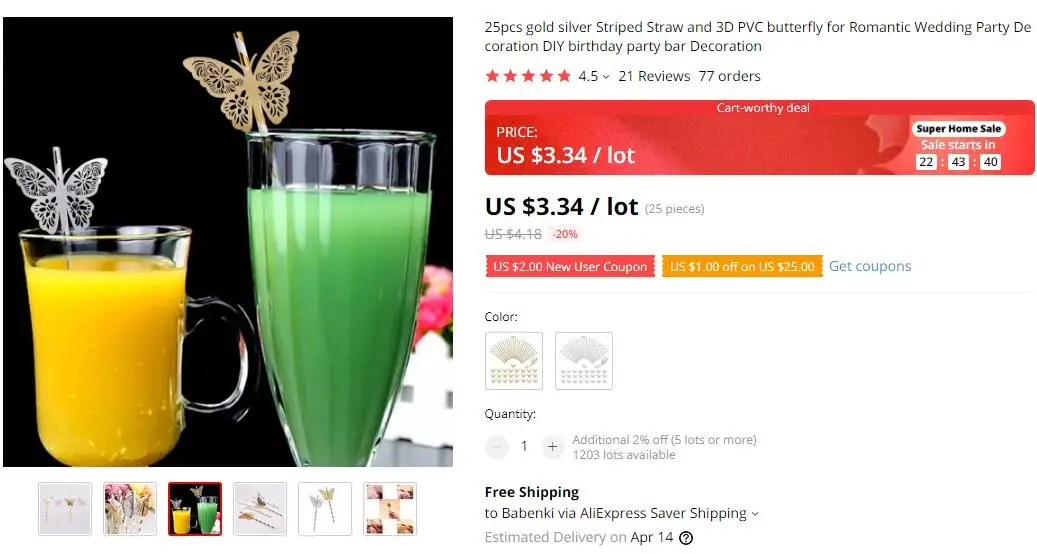Click the estimated delivery help question-mark icon
The height and width of the screenshot is (554, 1037).
(x=686, y=537)
